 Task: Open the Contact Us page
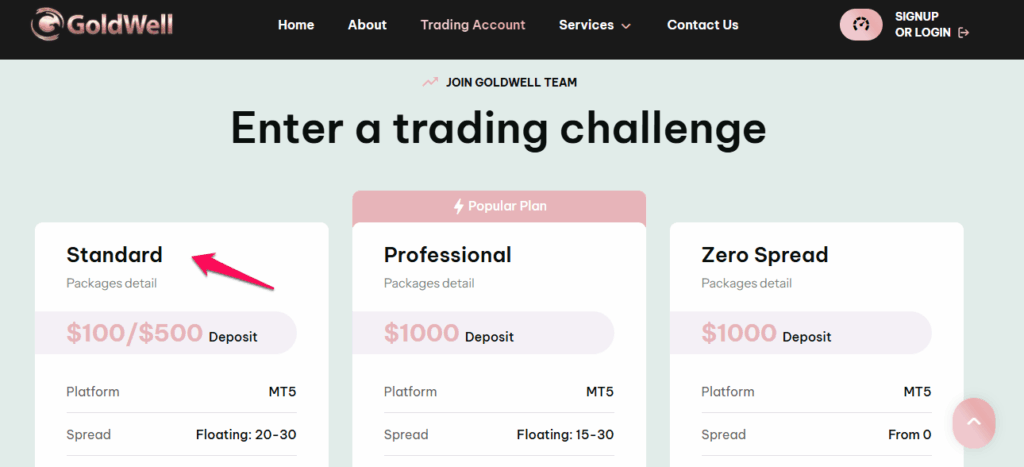pos(703,25)
